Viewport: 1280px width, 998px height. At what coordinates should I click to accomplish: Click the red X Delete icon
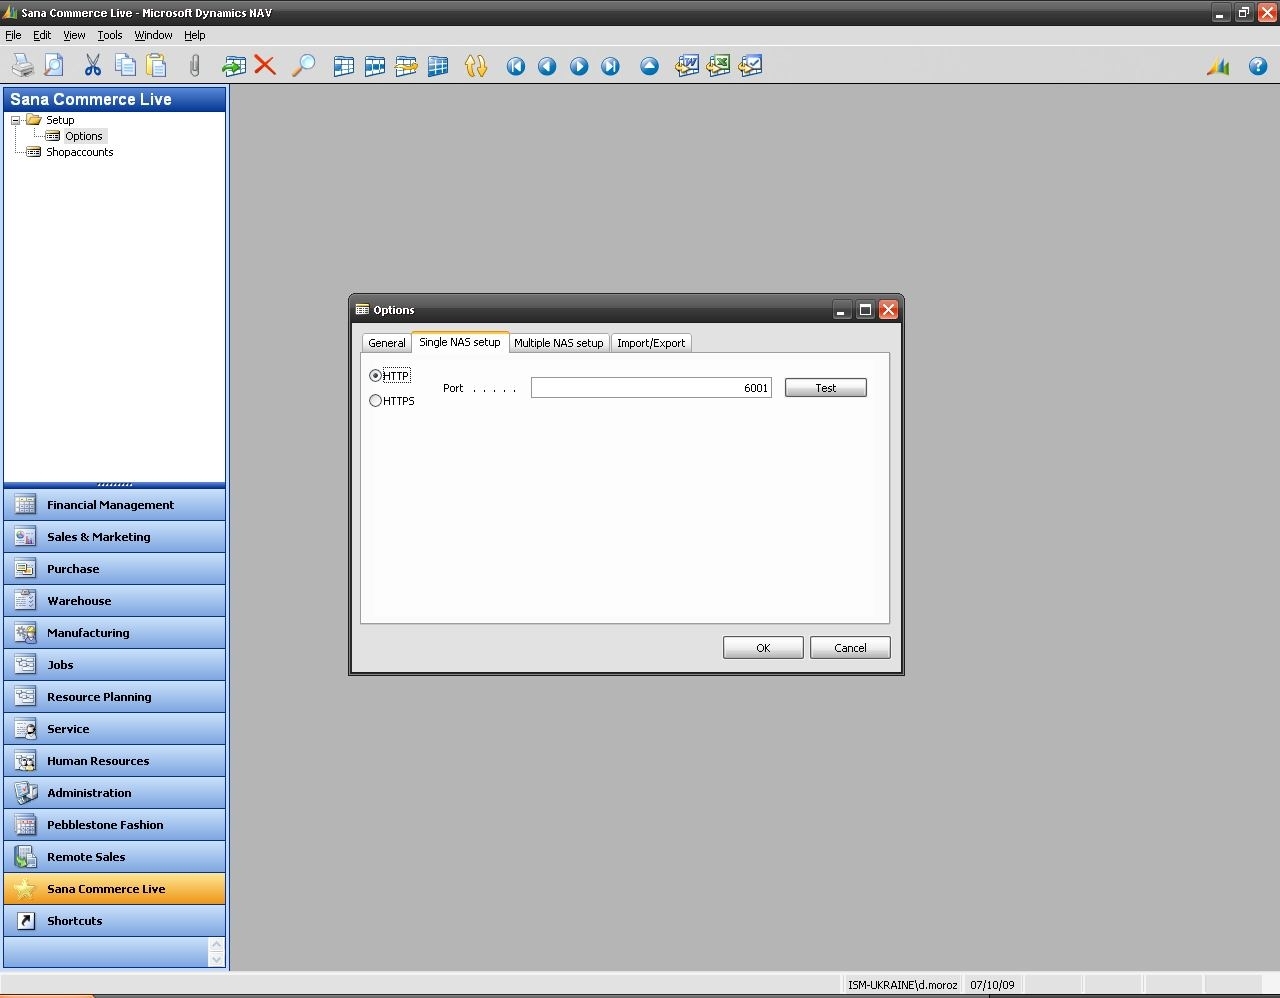pos(265,66)
